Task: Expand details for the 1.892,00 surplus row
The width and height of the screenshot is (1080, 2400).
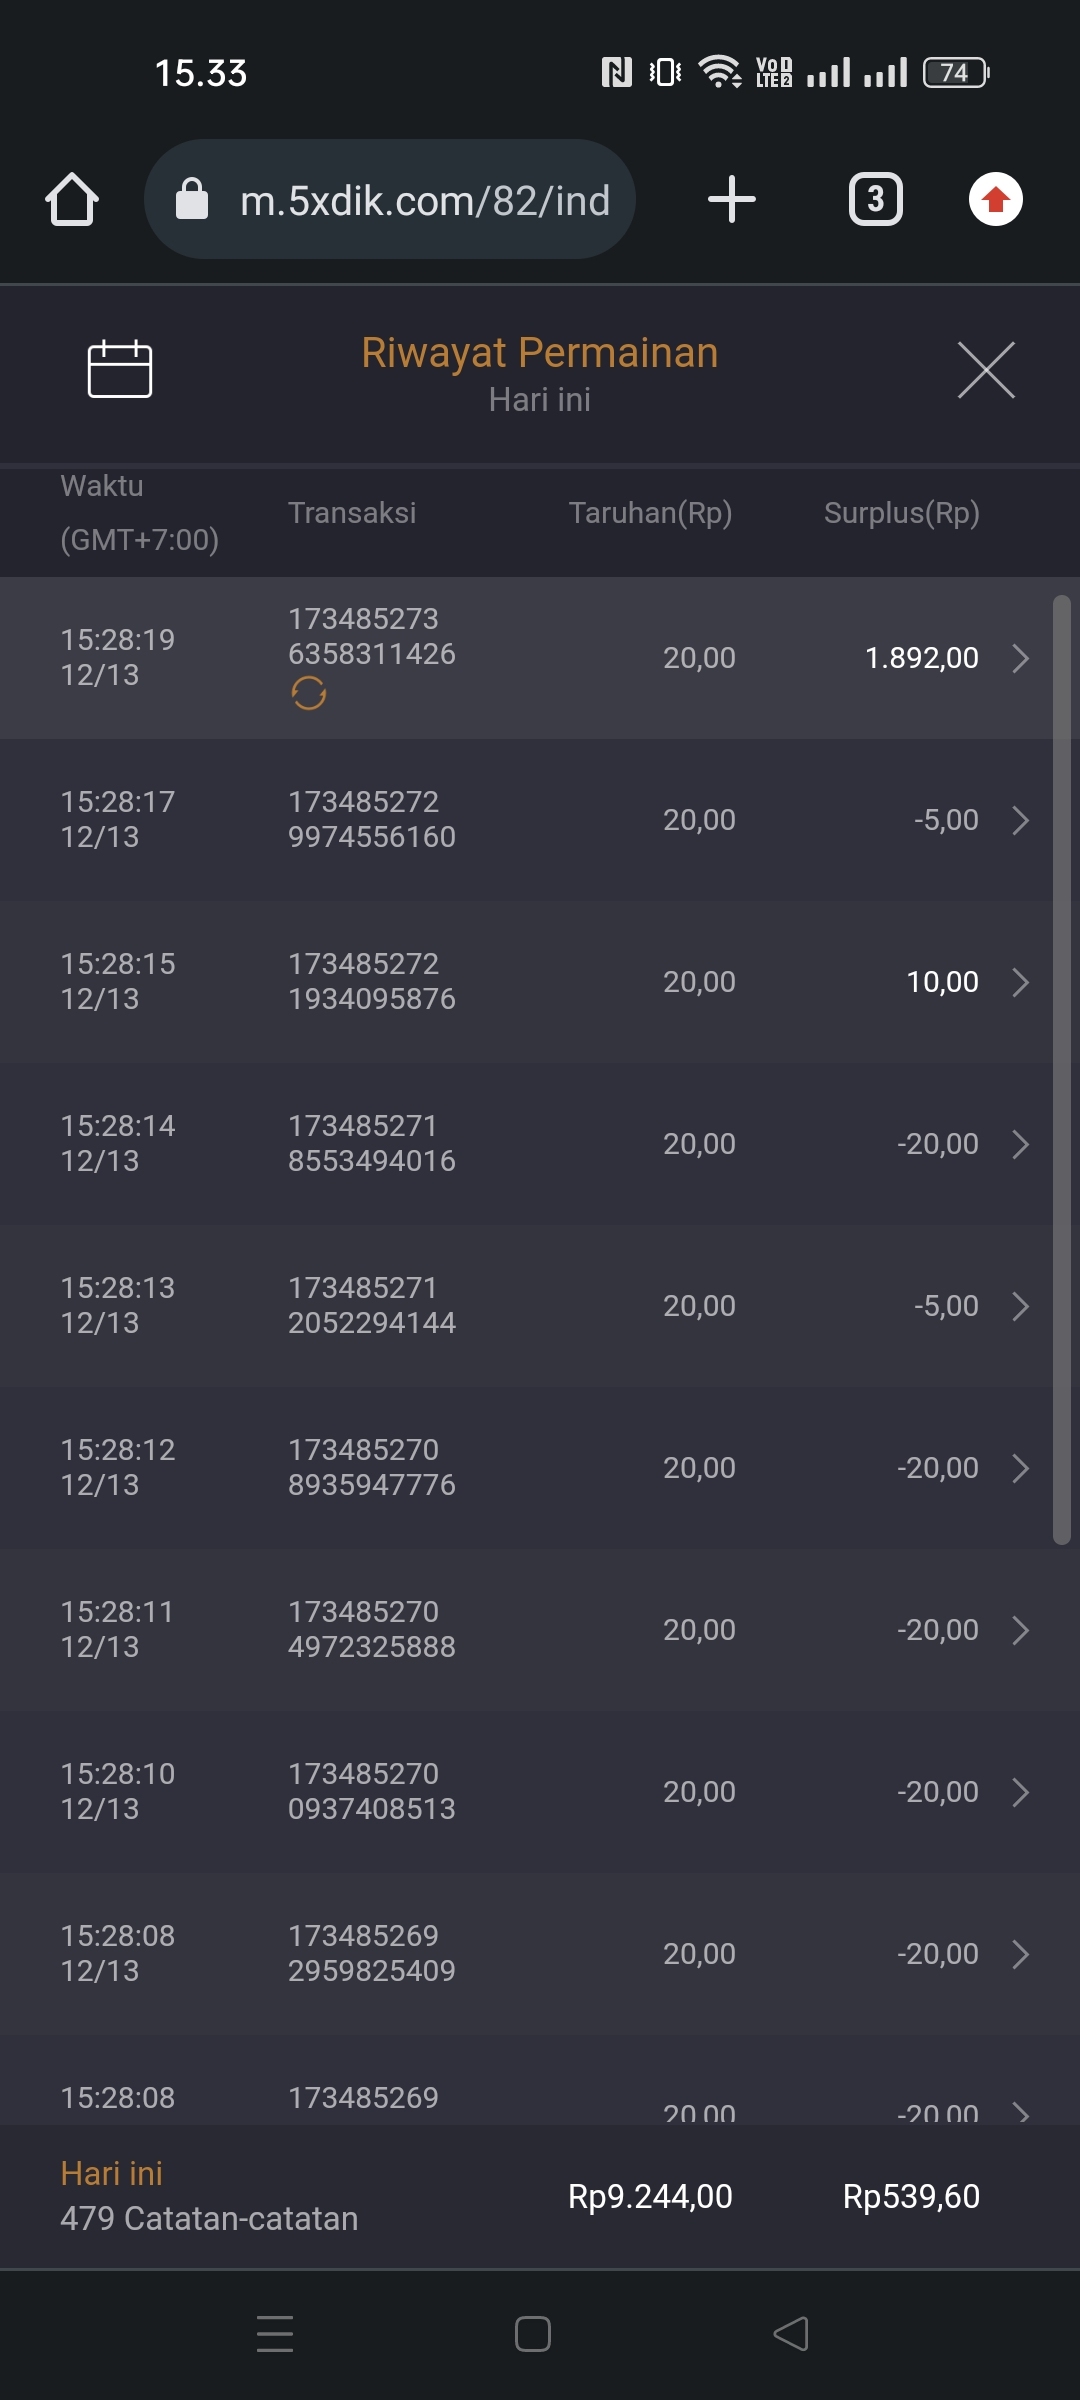Action: (x=1020, y=658)
